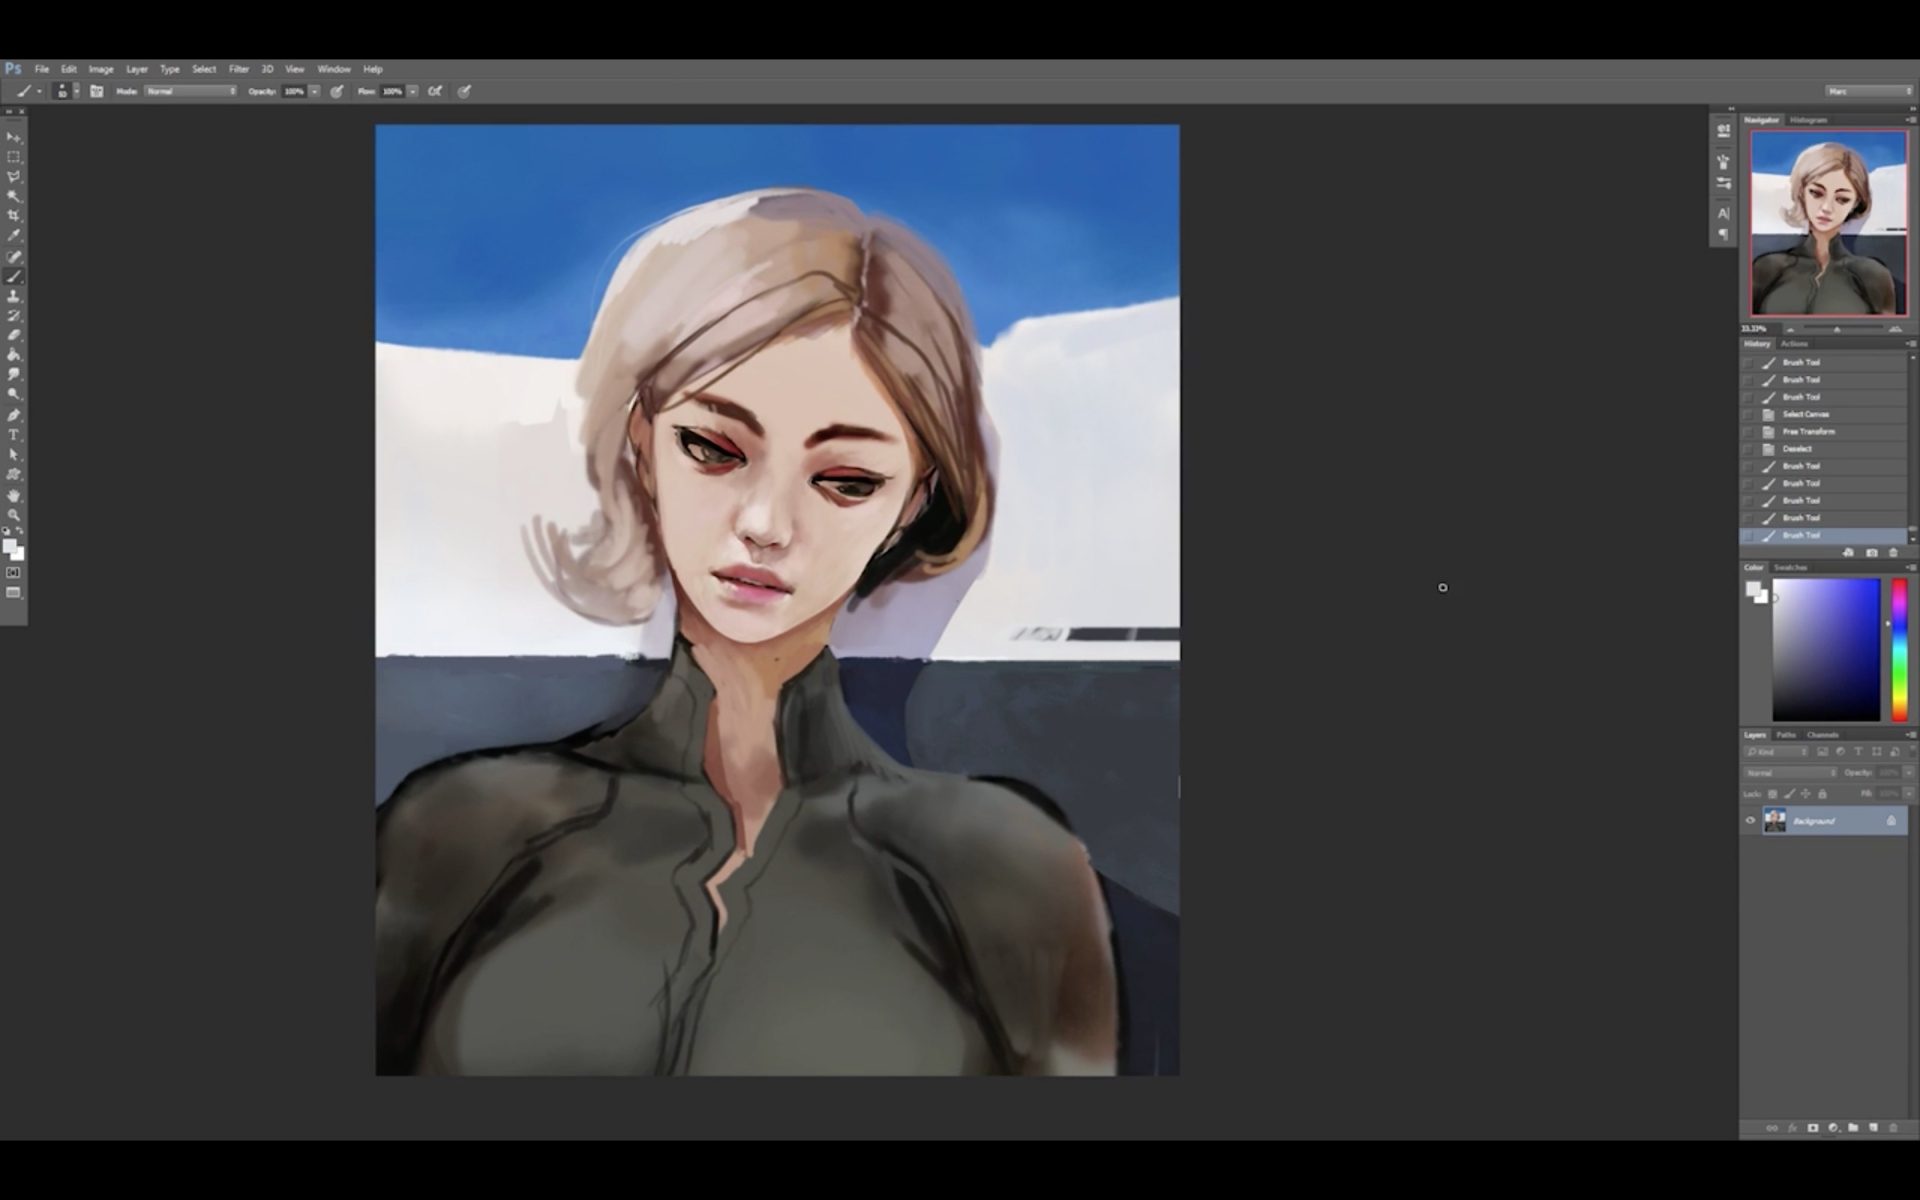Create new adjustment layer
Viewport: 1920px width, 1200px height.
click(x=1834, y=1128)
